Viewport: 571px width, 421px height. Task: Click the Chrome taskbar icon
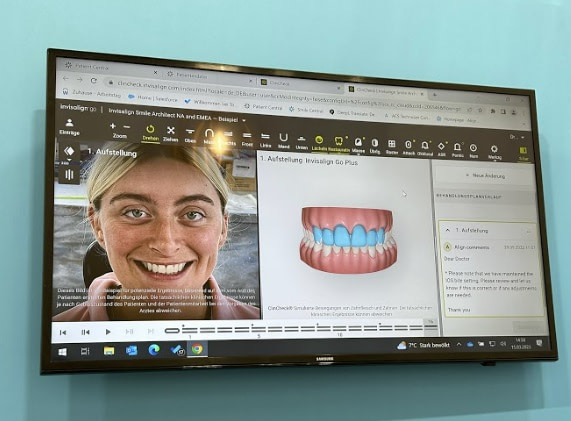[x=197, y=349]
